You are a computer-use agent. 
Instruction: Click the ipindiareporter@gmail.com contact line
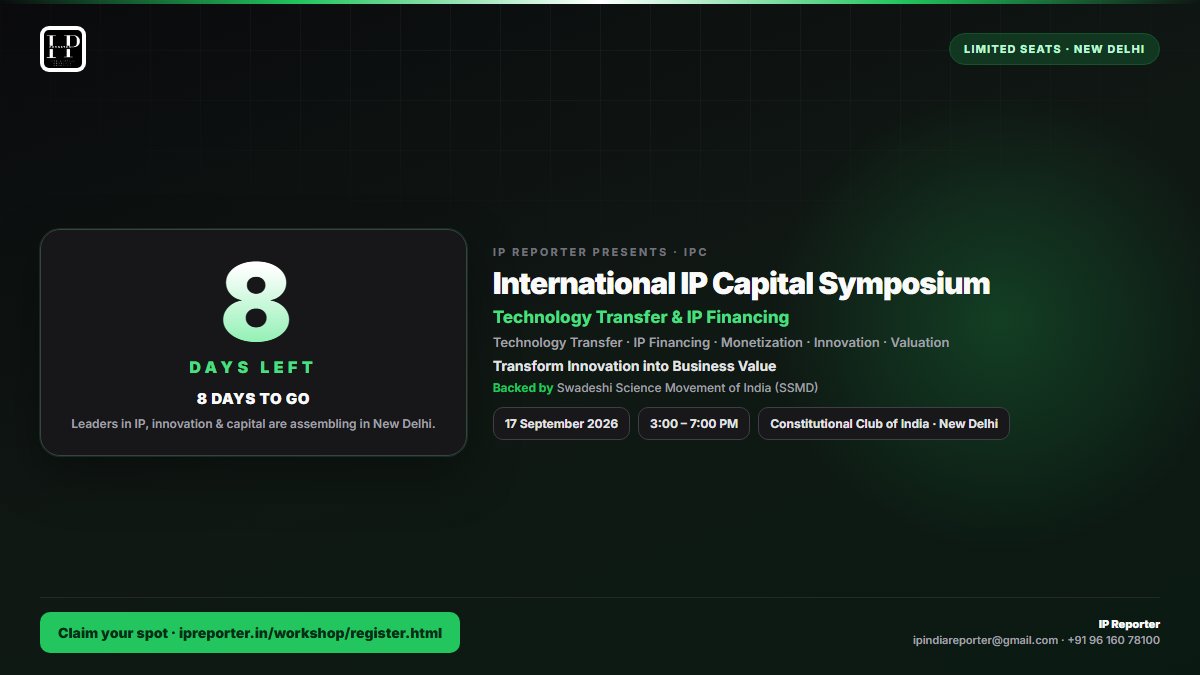click(x=1036, y=640)
